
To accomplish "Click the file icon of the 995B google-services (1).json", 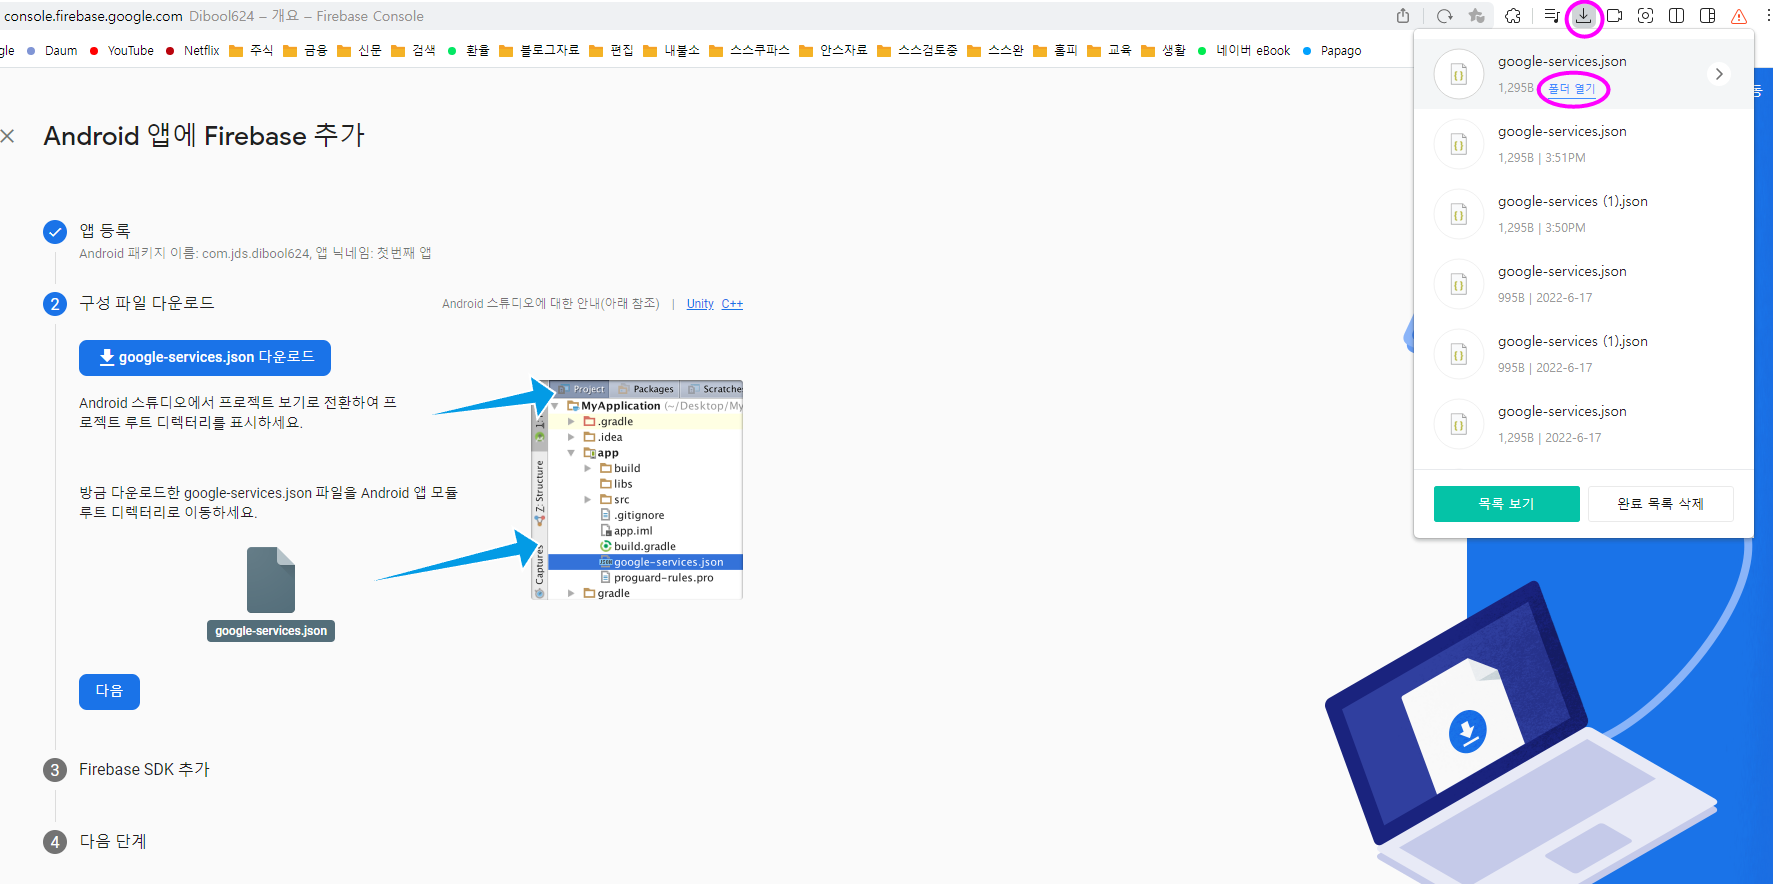I will click(1459, 354).
